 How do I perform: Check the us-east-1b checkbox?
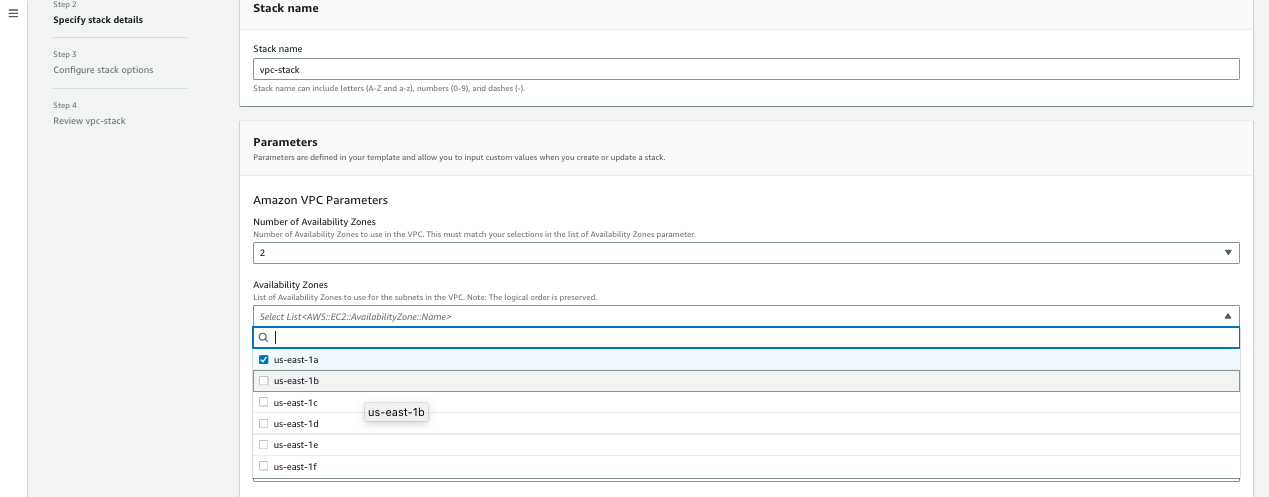264,381
